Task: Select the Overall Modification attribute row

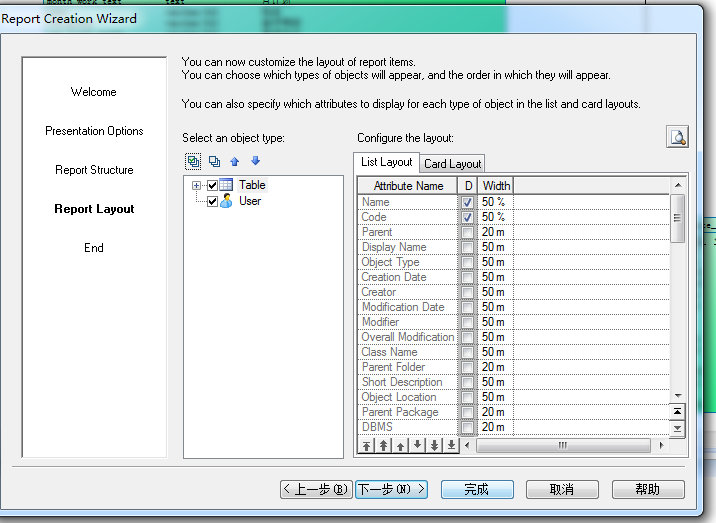Action: click(x=514, y=337)
